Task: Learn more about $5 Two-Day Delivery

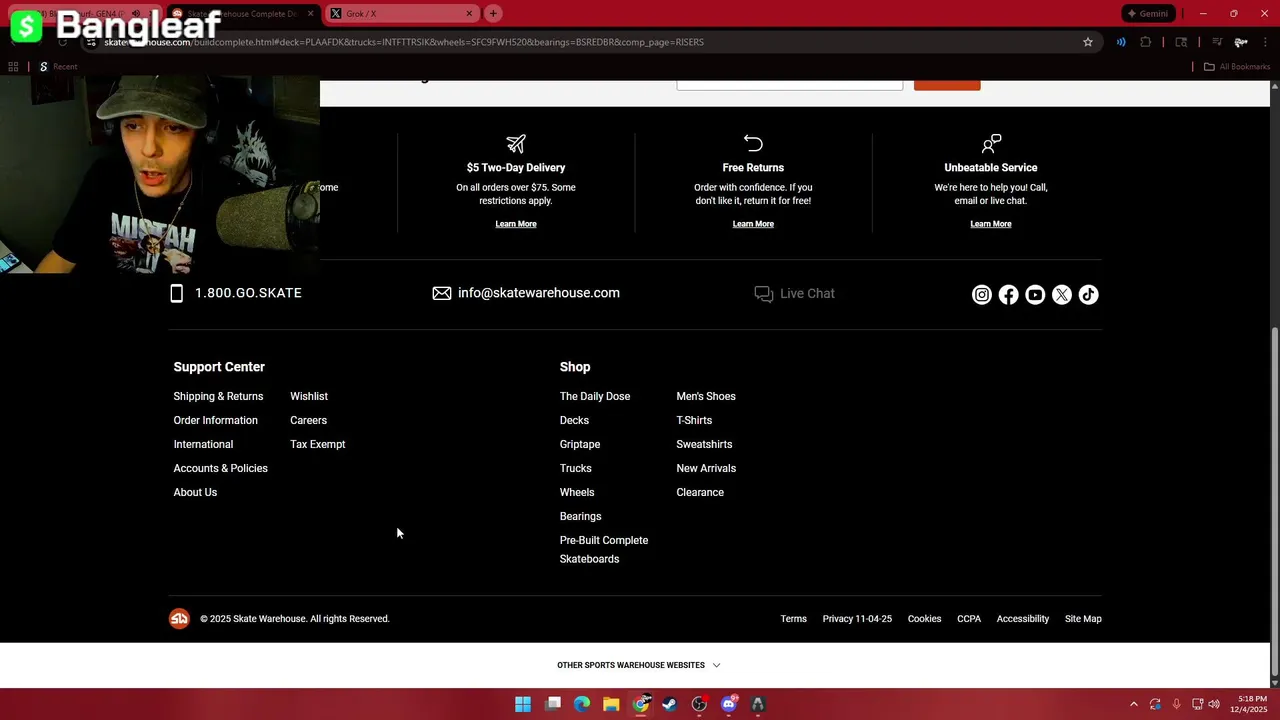Action: click(x=516, y=224)
